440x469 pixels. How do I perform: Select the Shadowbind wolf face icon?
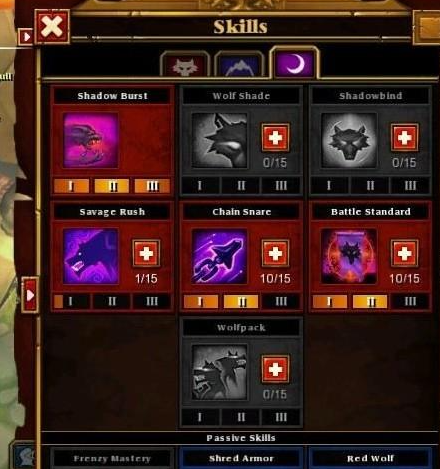(349, 140)
